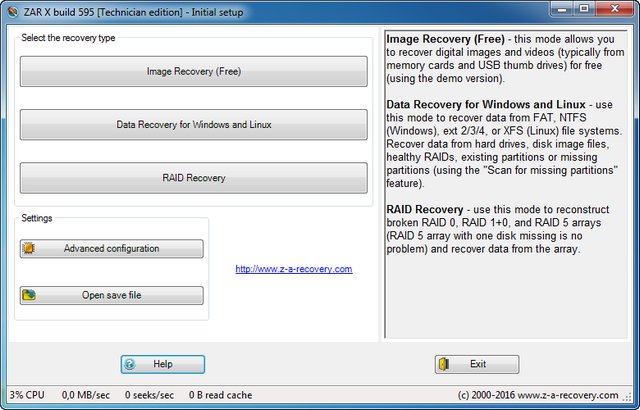Click the Open save file folder icon
The width and height of the screenshot is (640, 410).
click(29, 295)
